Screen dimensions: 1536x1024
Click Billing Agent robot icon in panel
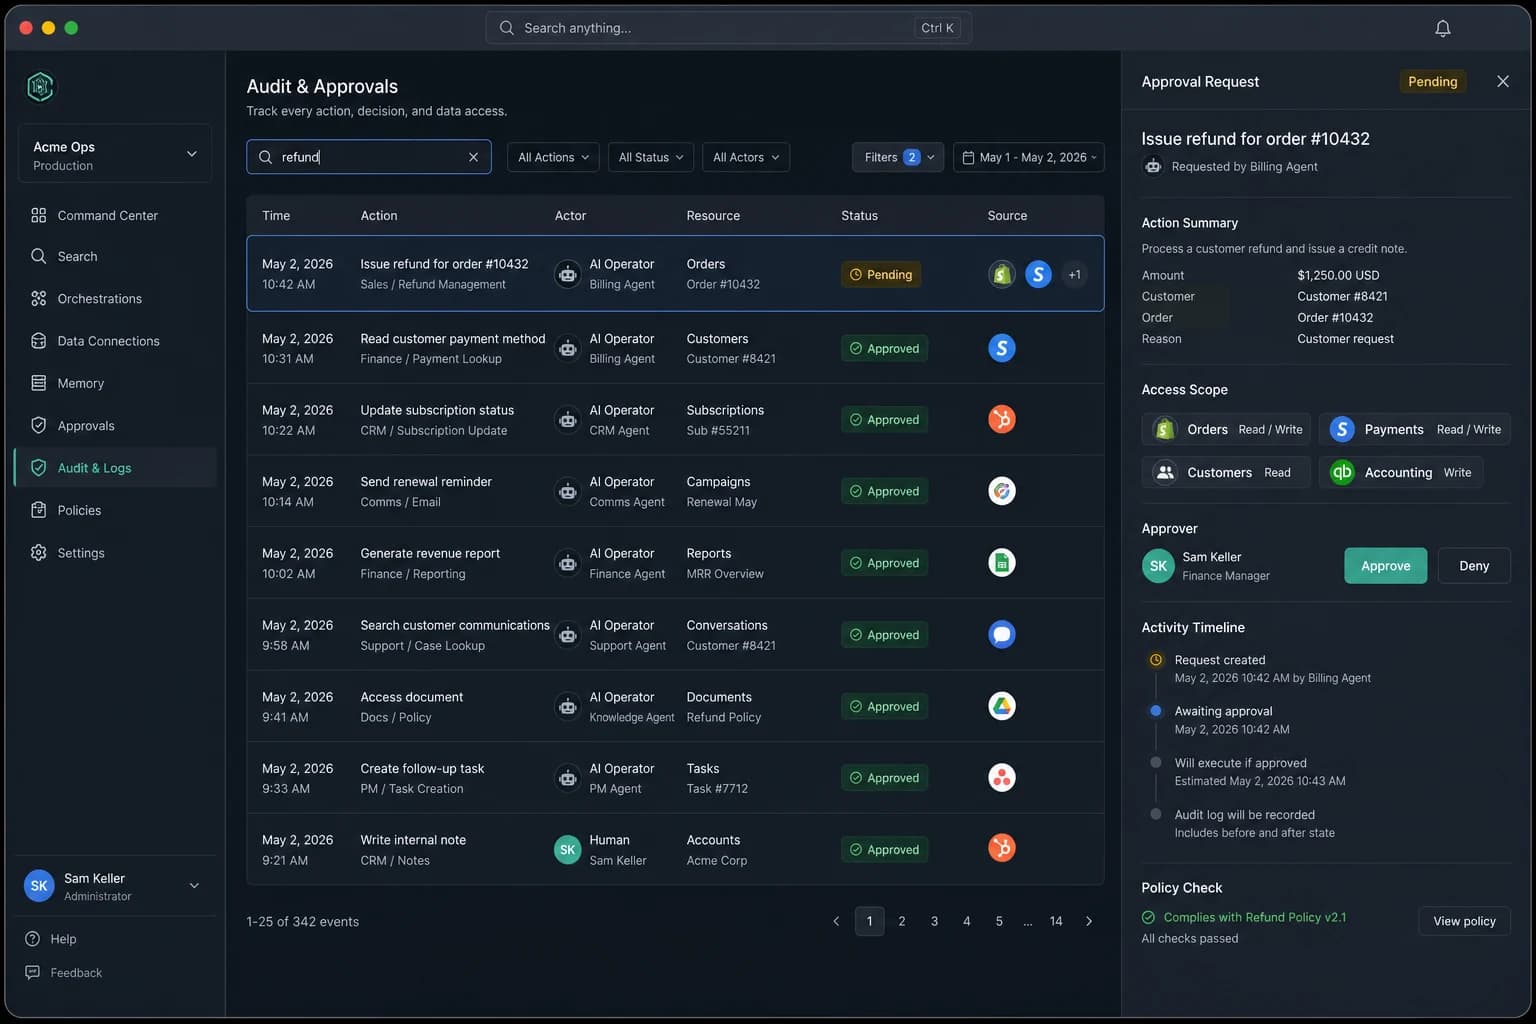(1153, 166)
